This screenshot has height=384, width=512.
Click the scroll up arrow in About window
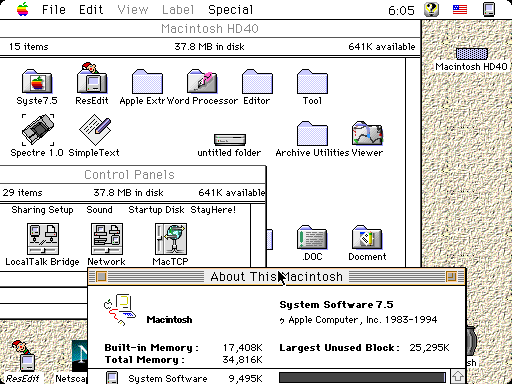[x=457, y=377]
